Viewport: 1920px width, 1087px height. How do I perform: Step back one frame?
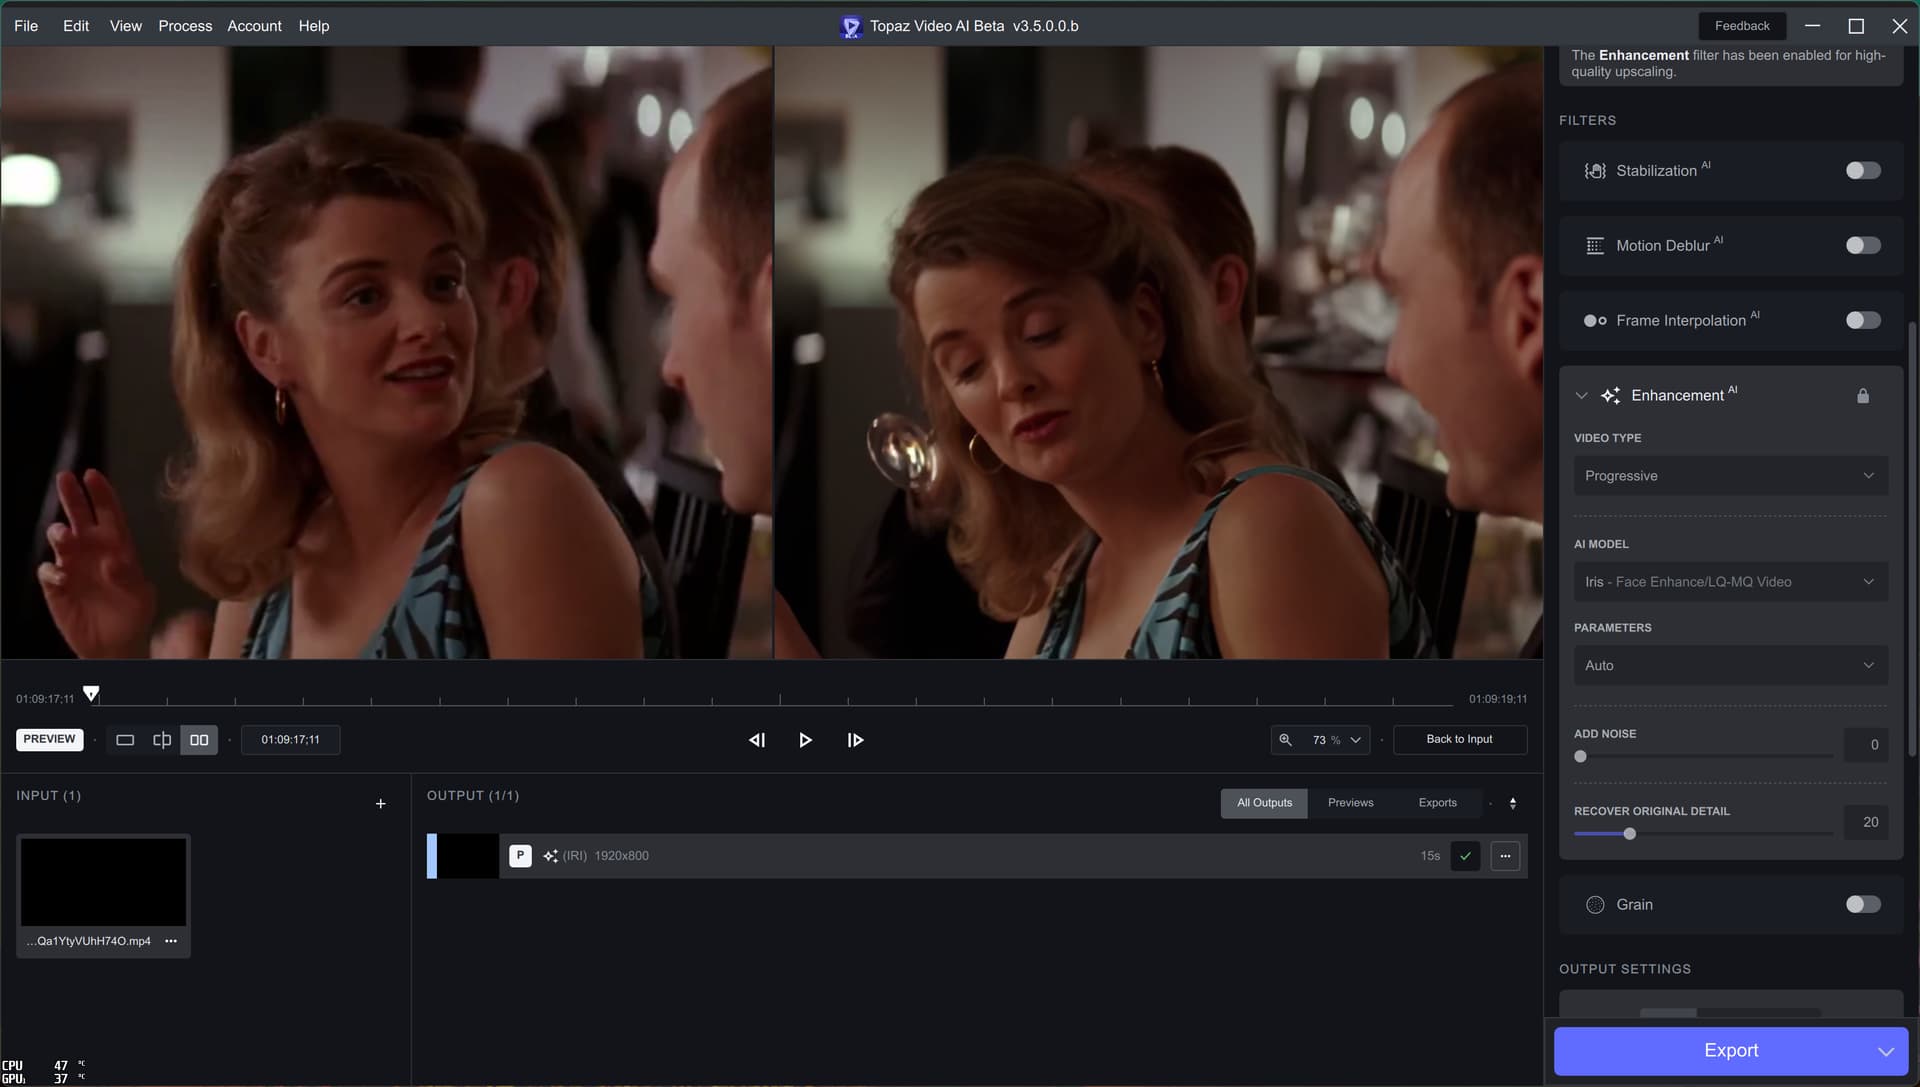tap(757, 740)
